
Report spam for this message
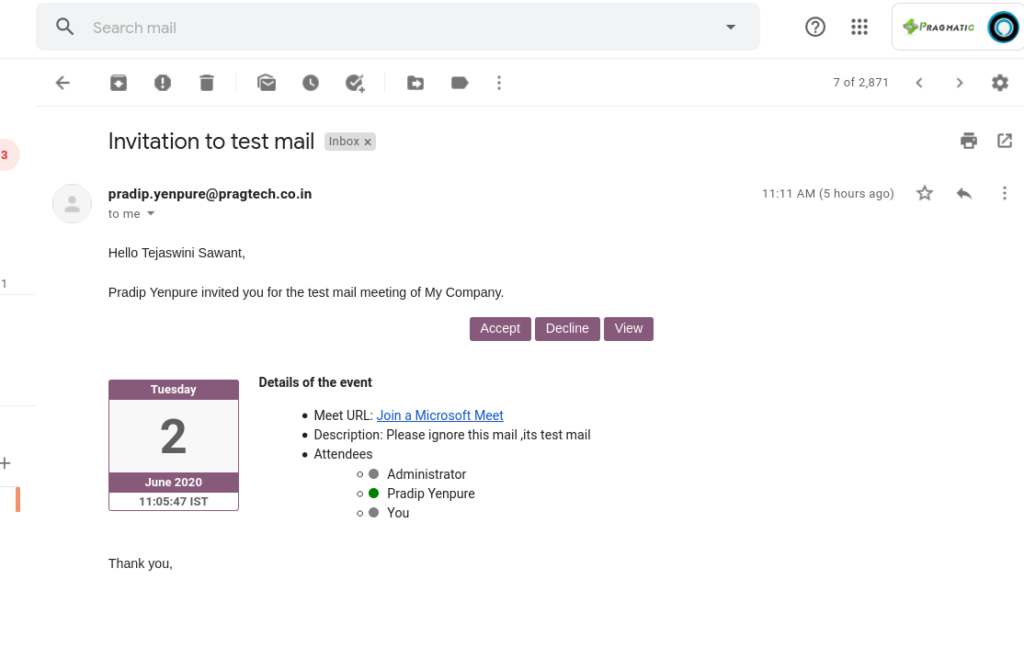(162, 83)
